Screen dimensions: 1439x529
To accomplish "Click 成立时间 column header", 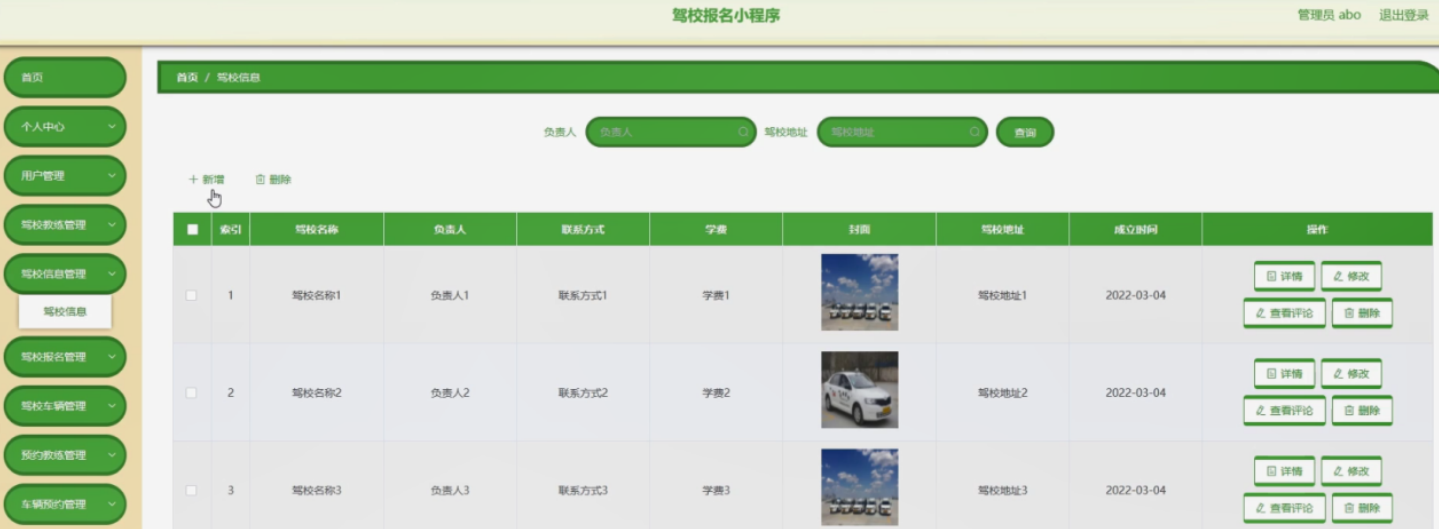I will click(x=1135, y=230).
